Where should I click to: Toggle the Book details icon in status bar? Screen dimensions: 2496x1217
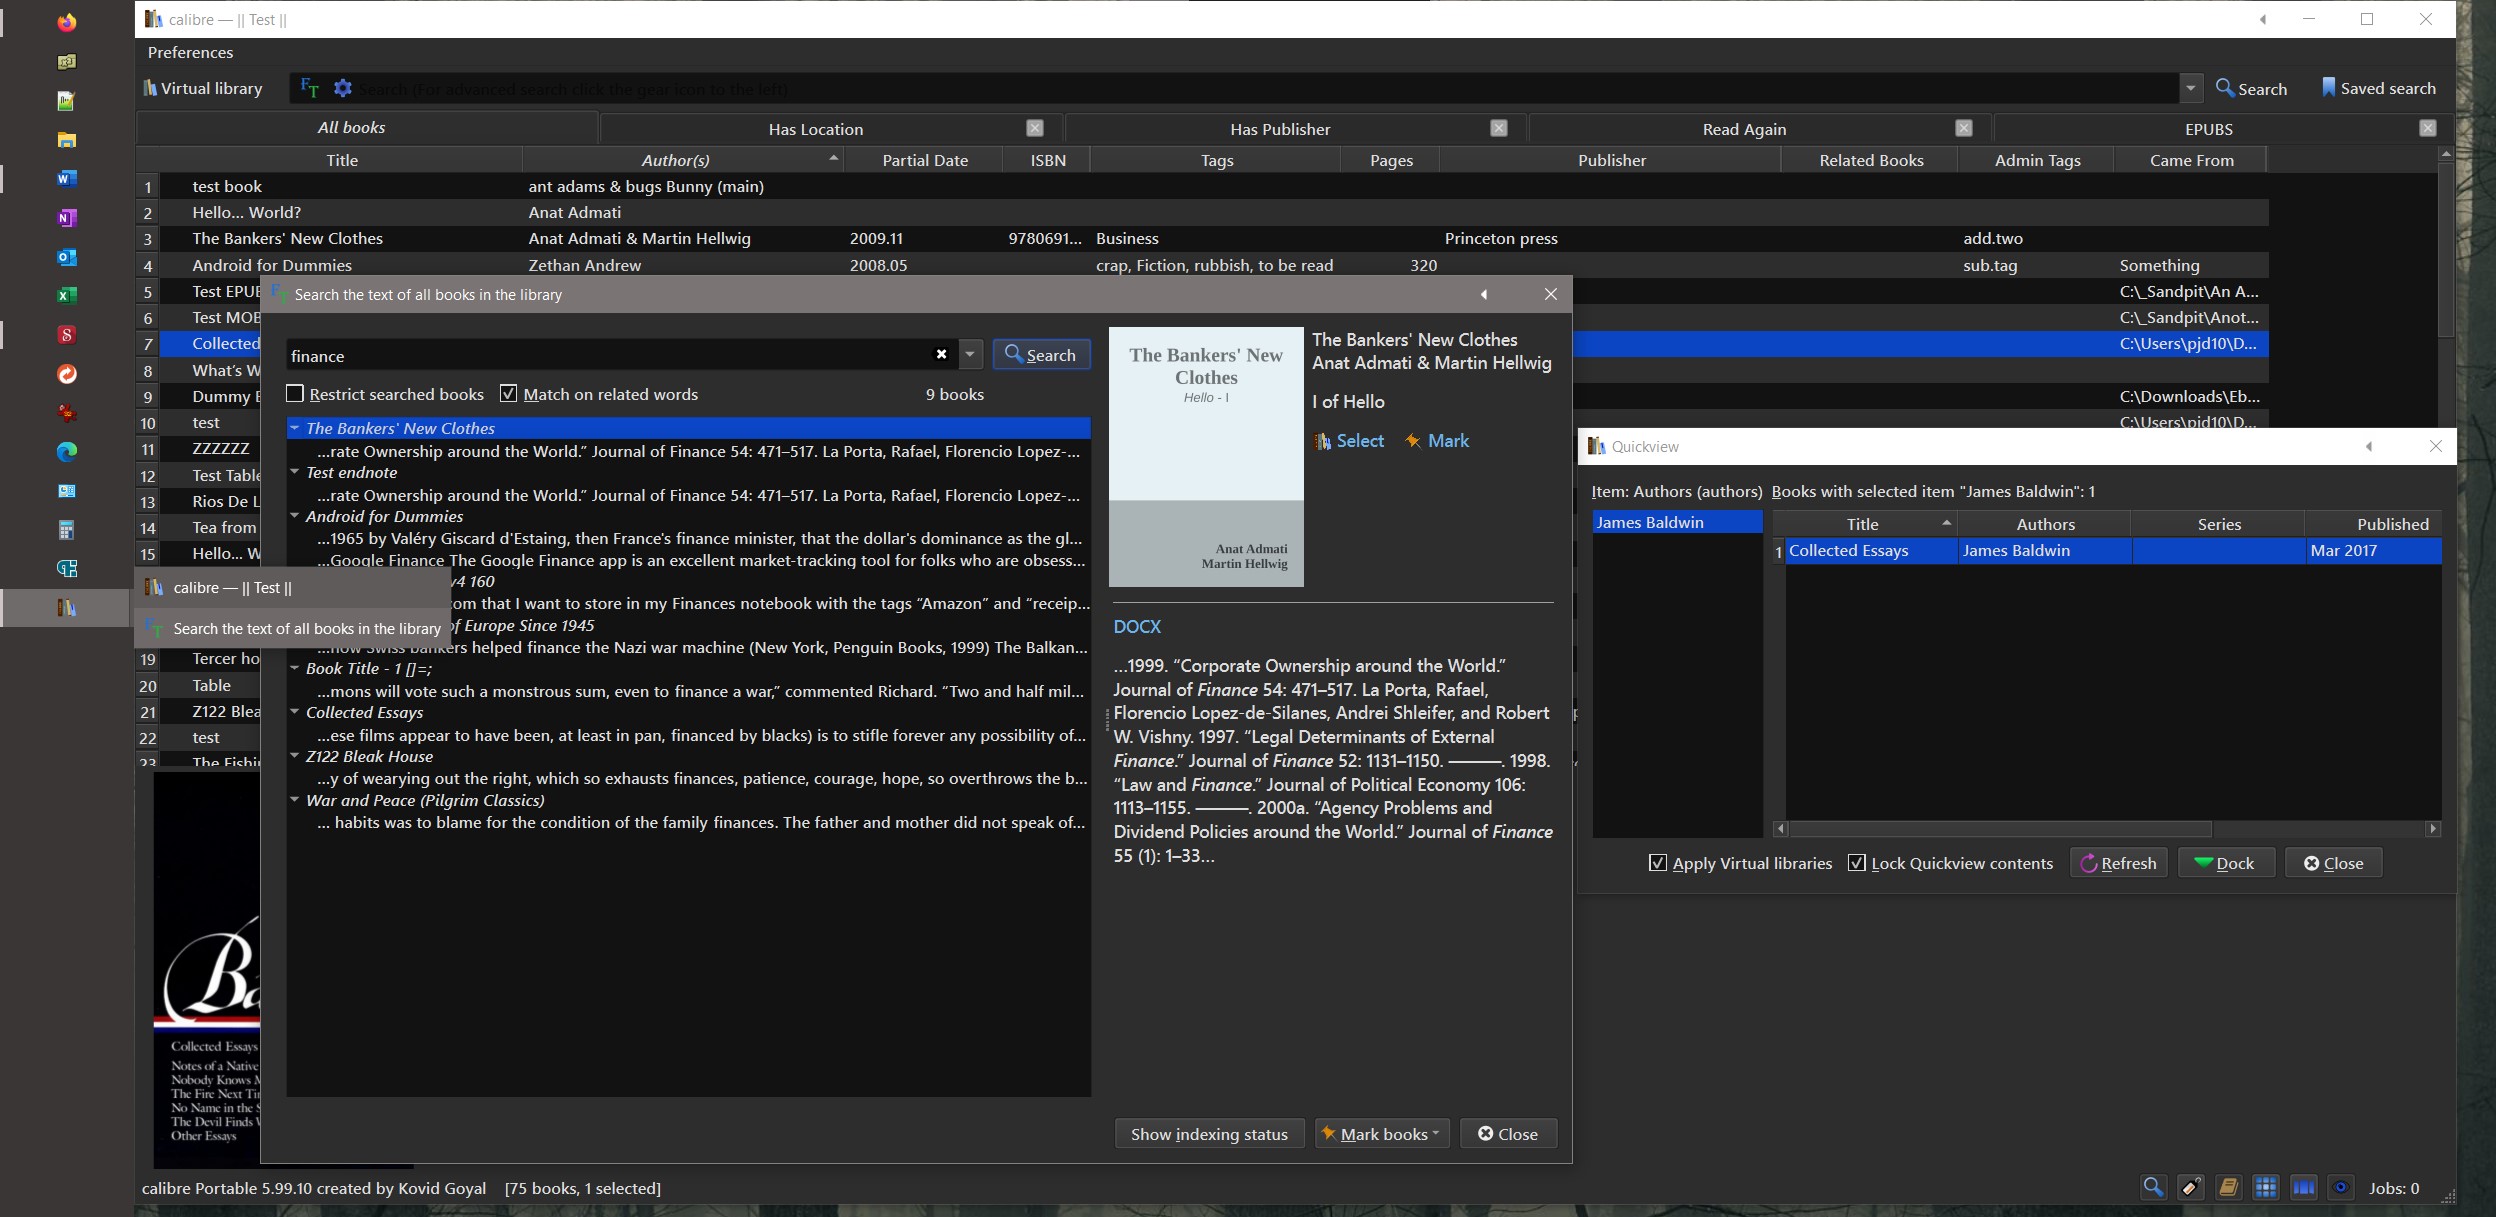[x=2228, y=1187]
